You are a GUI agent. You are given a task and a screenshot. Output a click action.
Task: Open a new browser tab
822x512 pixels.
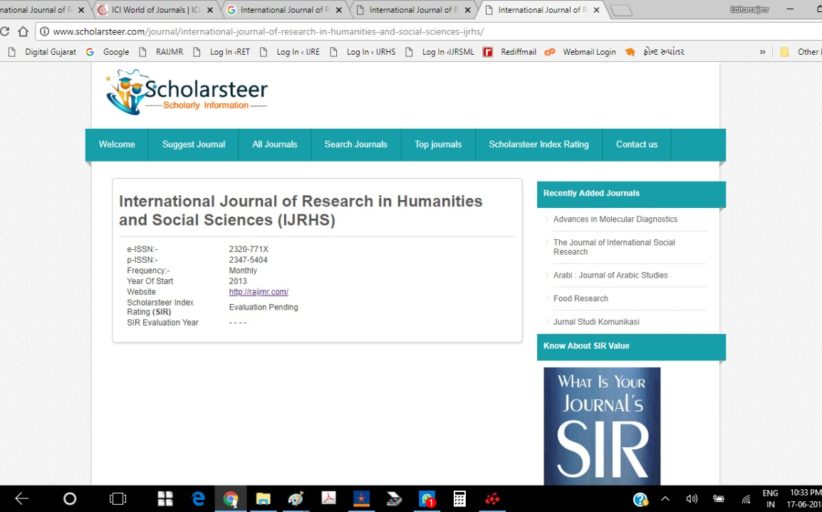pyautogui.click(x=622, y=10)
